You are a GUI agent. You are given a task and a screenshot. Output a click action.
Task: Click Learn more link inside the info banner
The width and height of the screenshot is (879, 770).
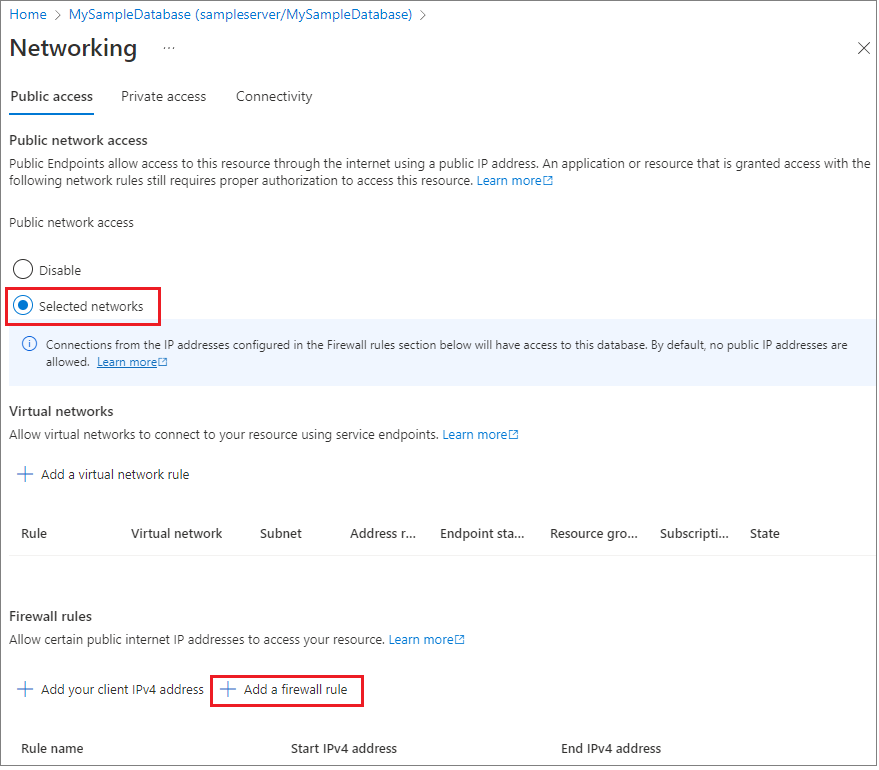pyautogui.click(x=127, y=362)
